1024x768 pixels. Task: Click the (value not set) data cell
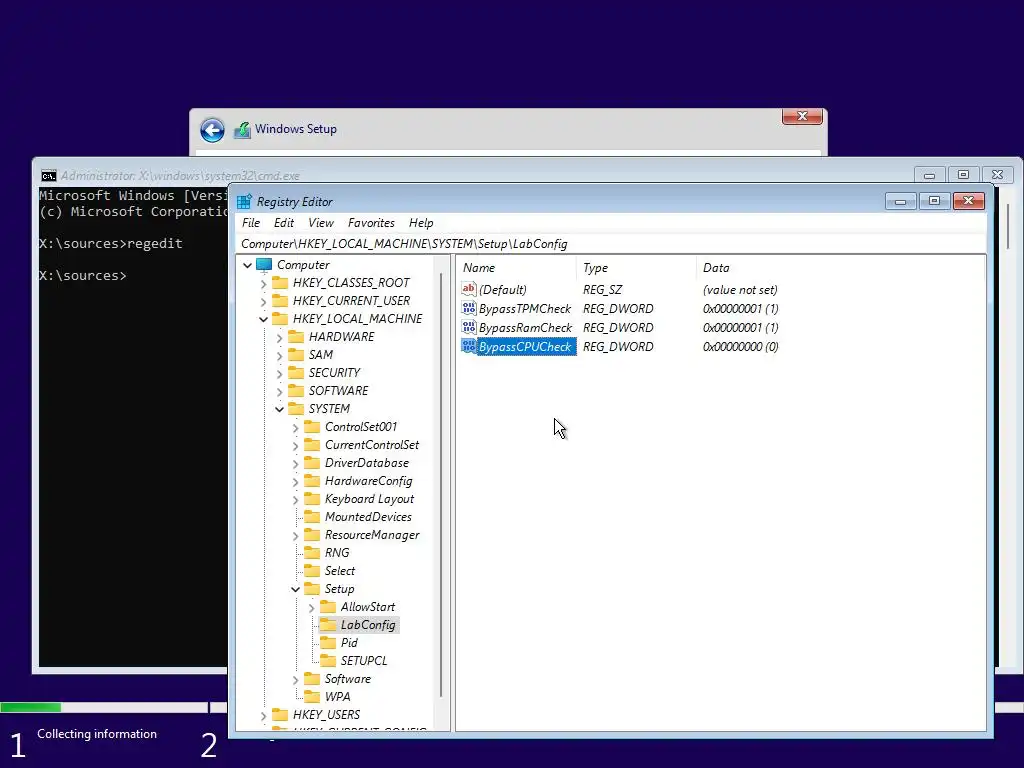[x=740, y=289]
